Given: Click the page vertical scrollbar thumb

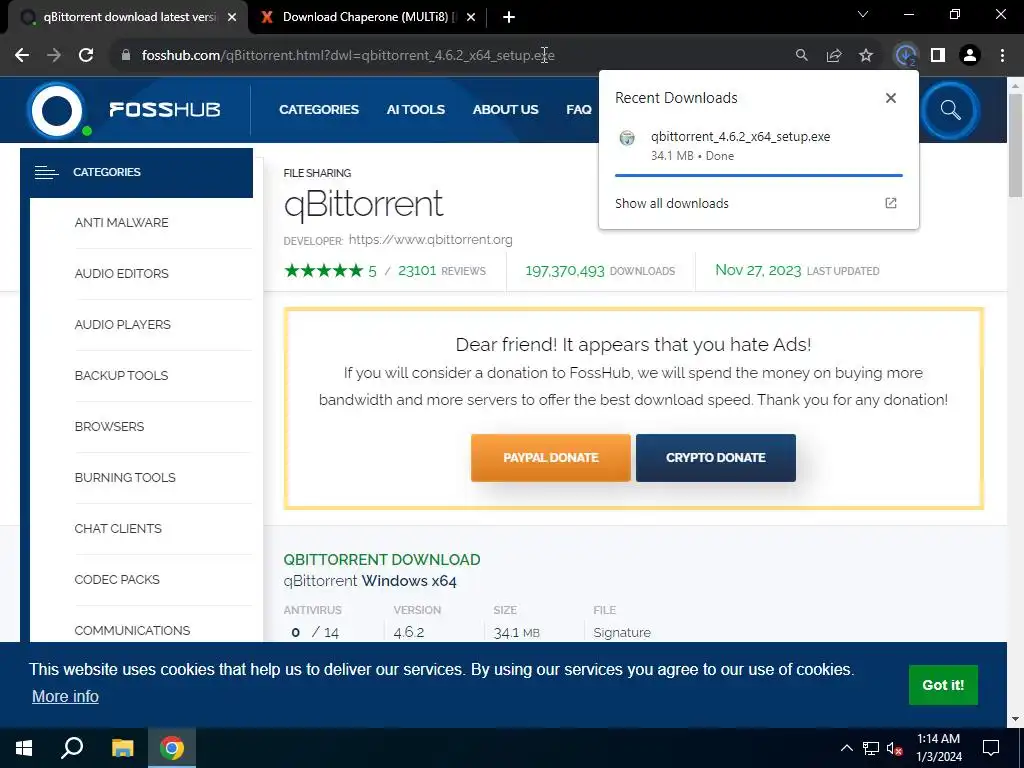Looking at the screenshot, I should click(1015, 145).
